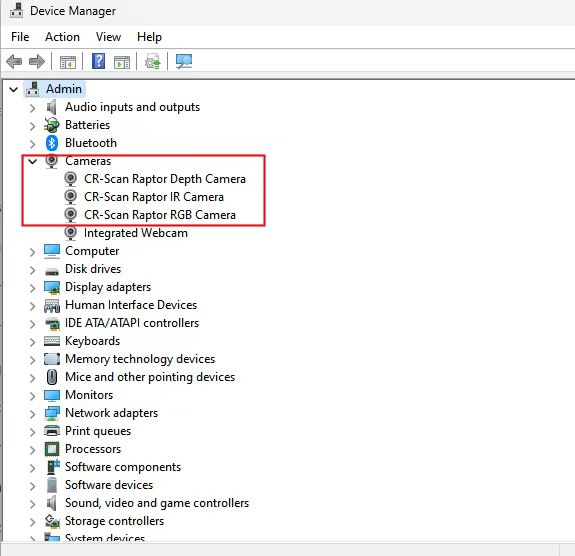Open the View menu
575x556 pixels.
(x=108, y=37)
